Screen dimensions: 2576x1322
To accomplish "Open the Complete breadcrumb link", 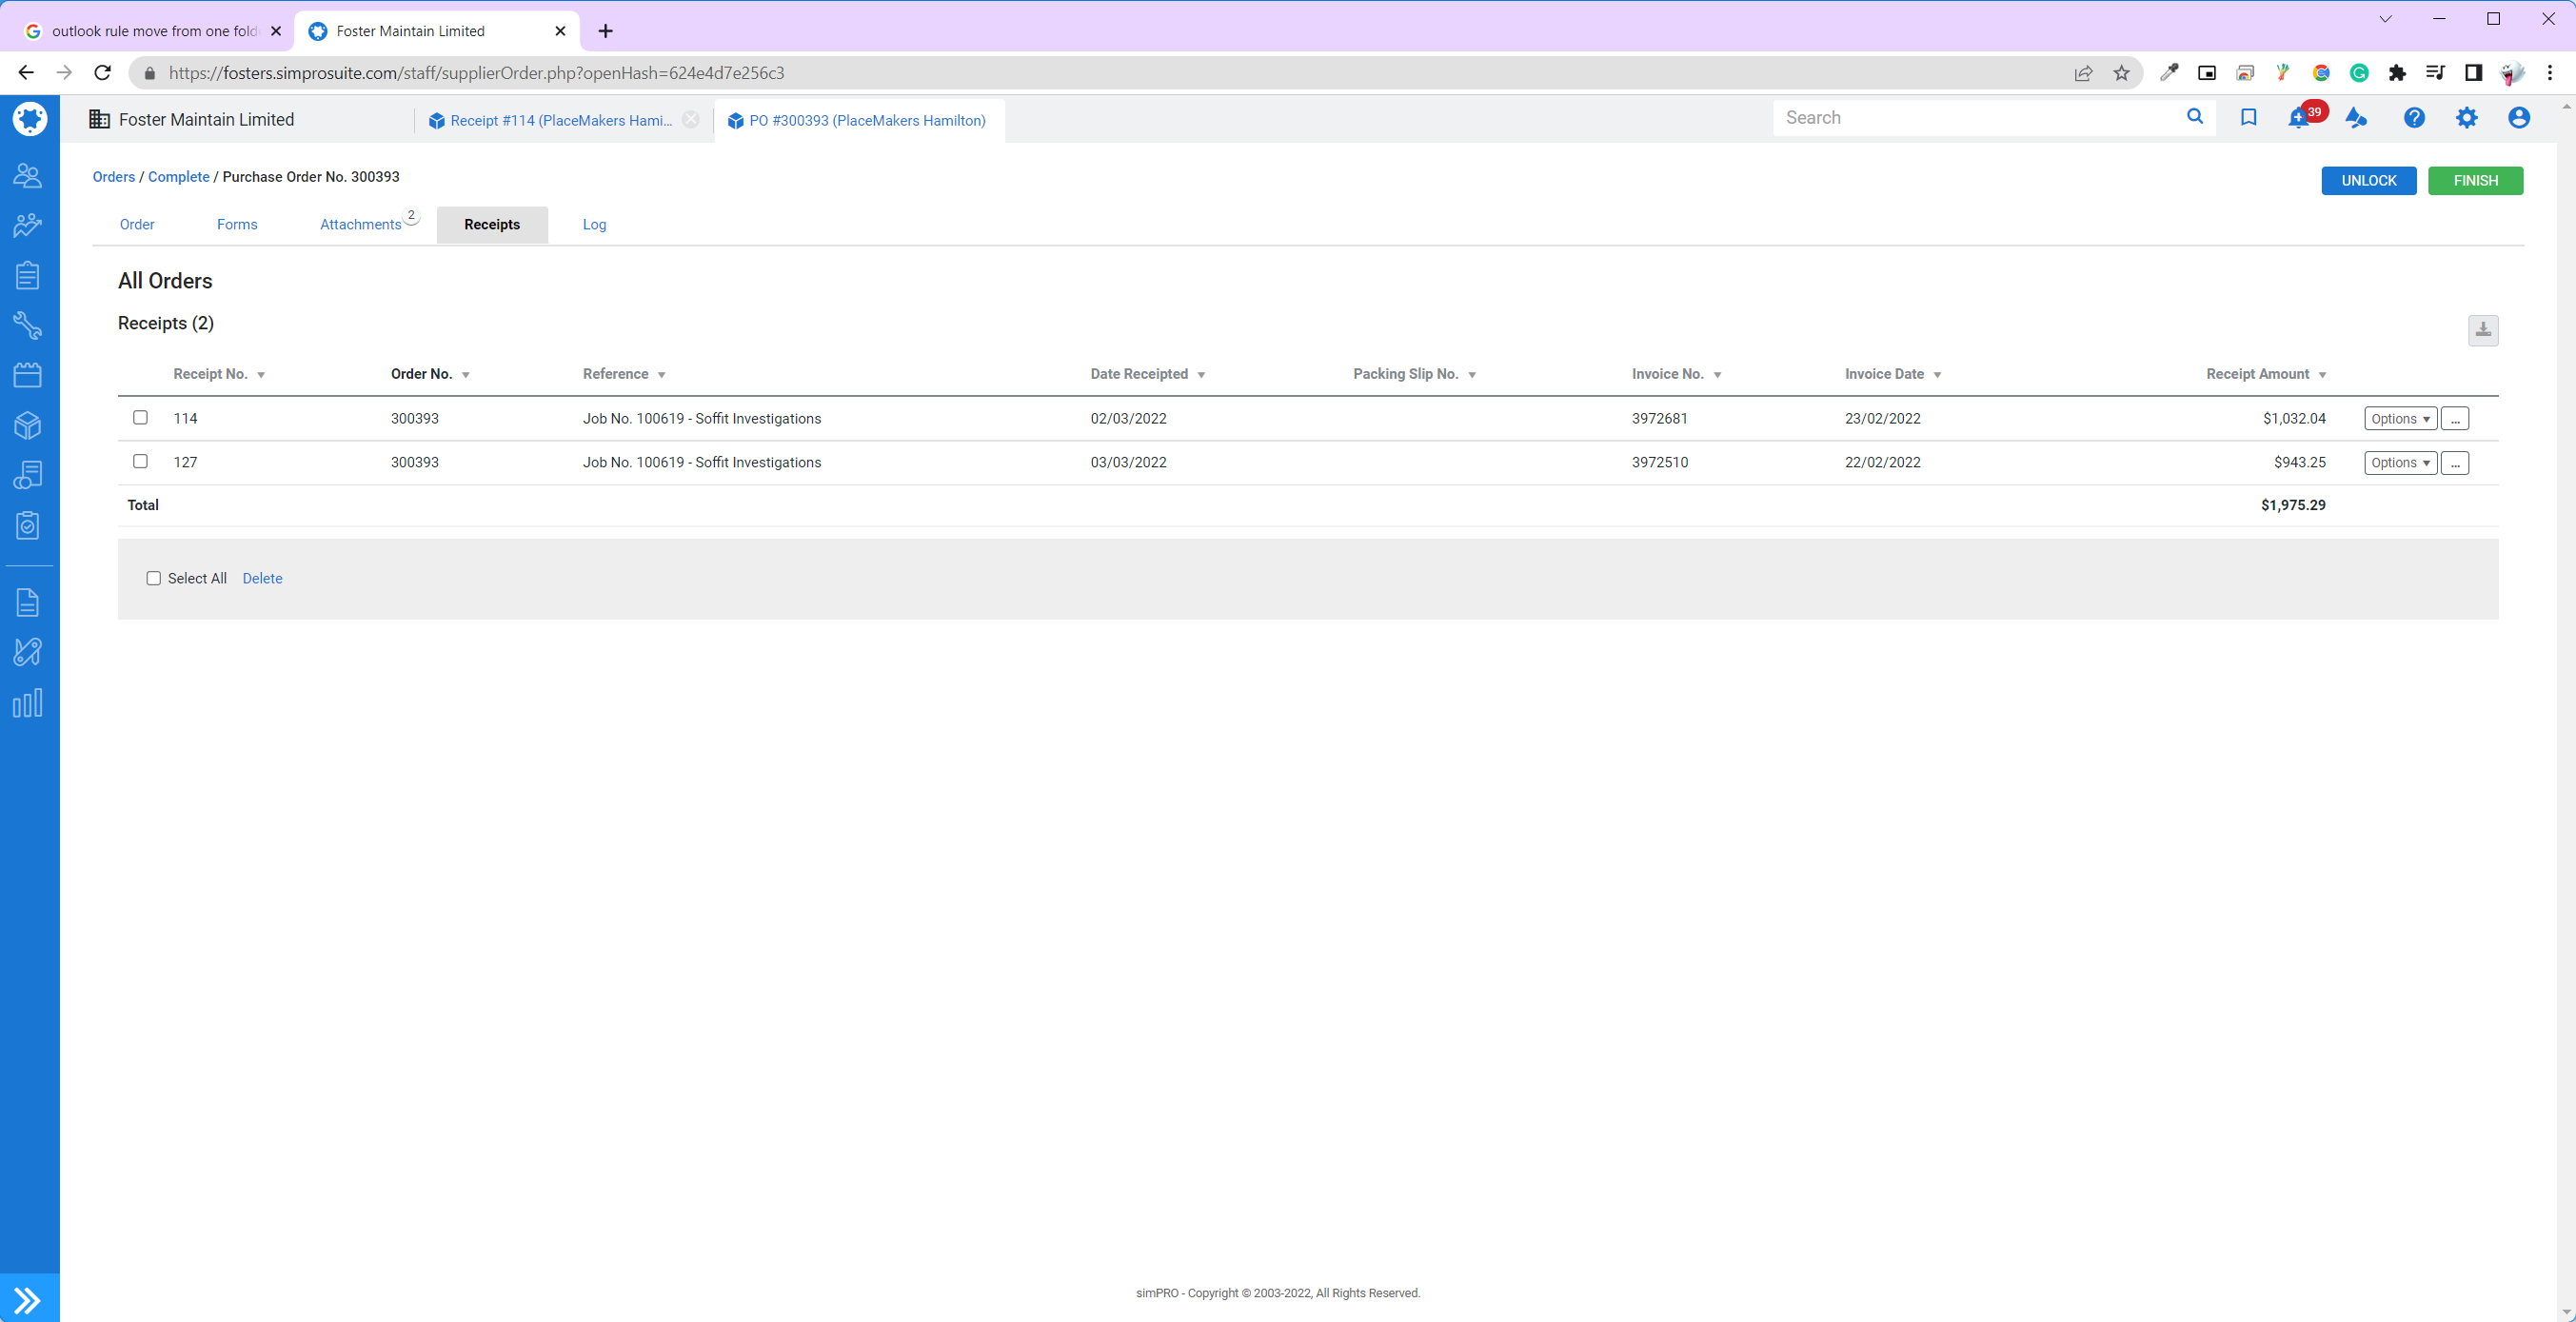I will coord(179,176).
